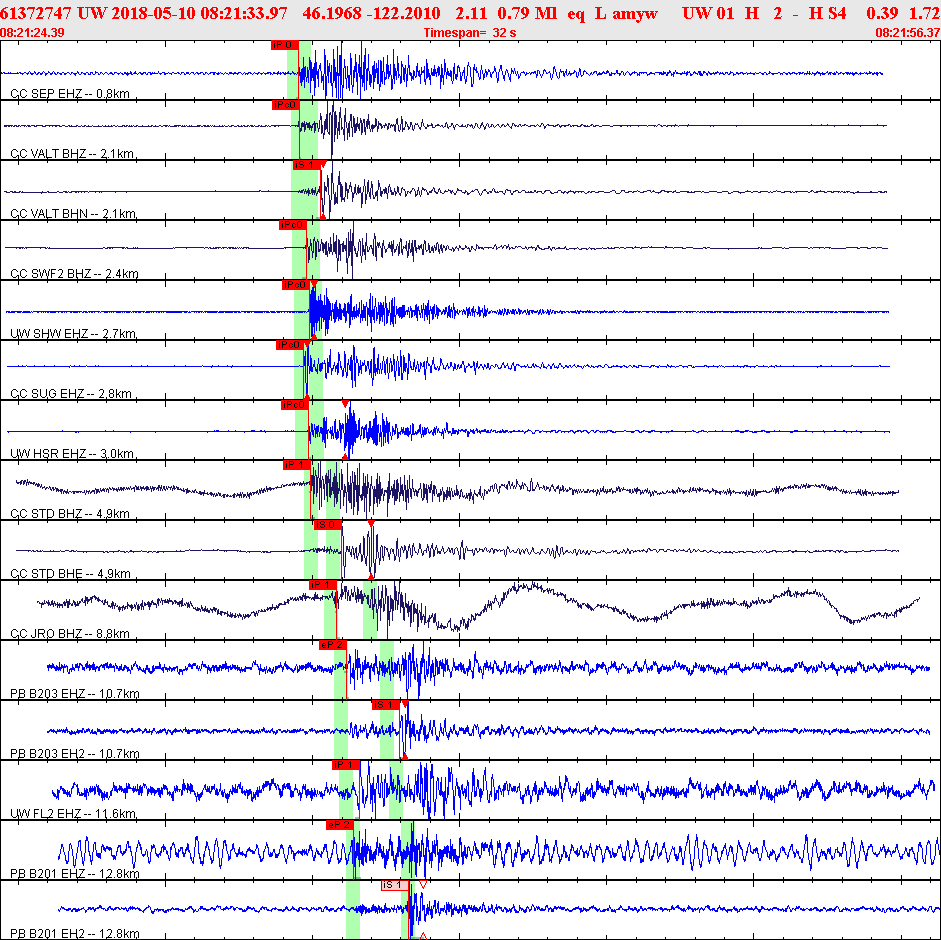
Task: Click the red triangle marker atop HSR EHZ trace
Action: (345, 404)
